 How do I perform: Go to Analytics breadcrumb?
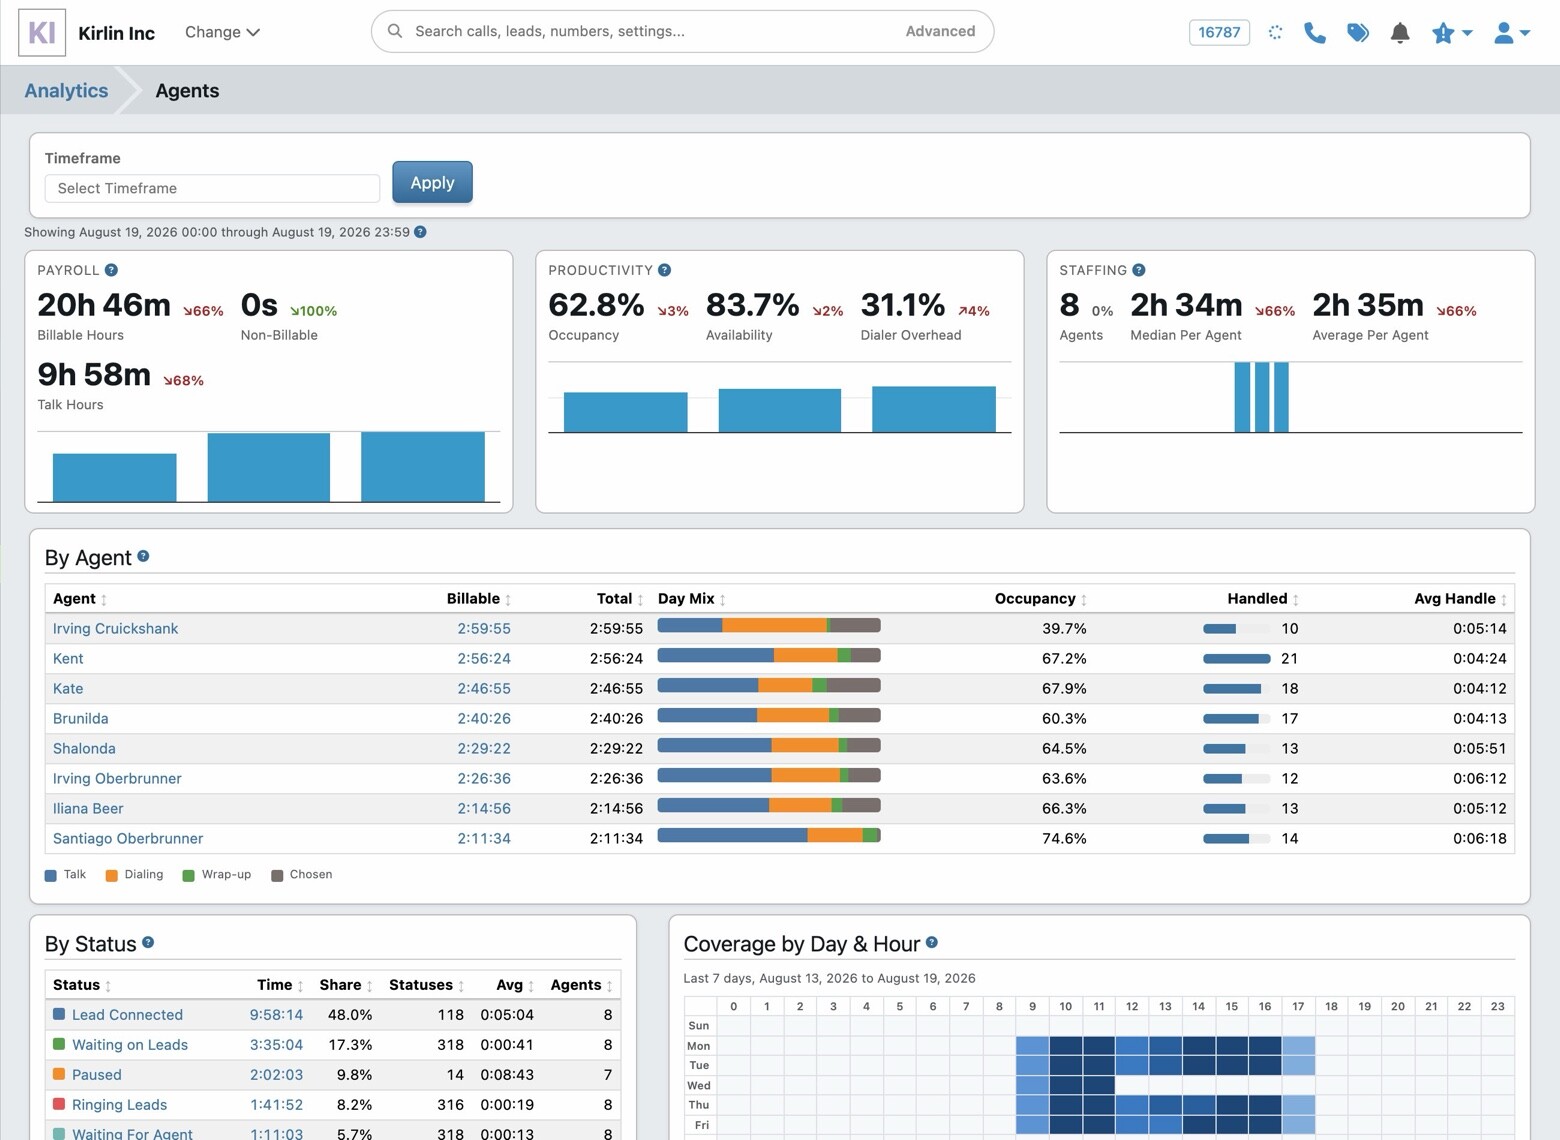tap(66, 90)
